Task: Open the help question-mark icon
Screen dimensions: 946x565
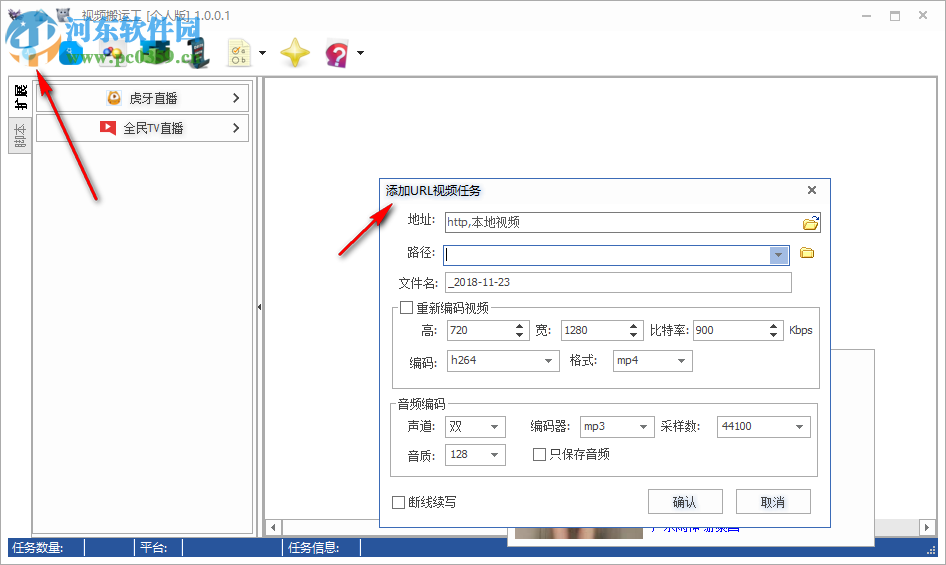Action: point(337,53)
